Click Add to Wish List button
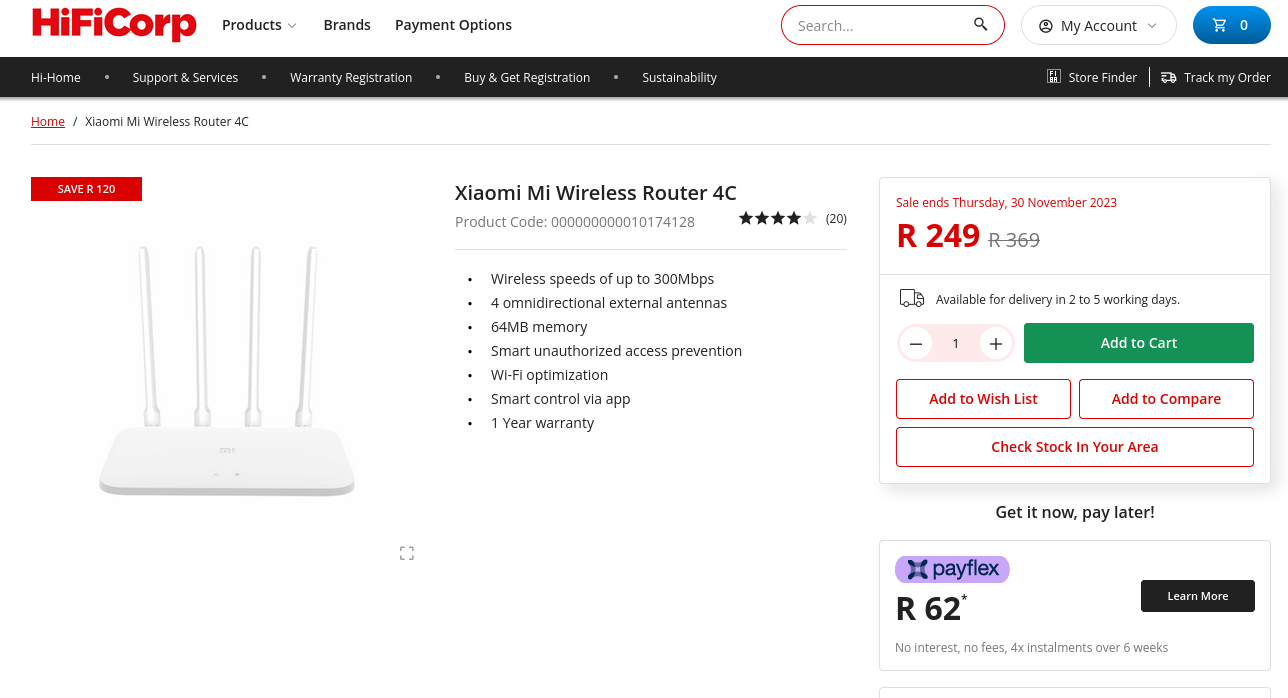The image size is (1288, 698). coord(983,399)
